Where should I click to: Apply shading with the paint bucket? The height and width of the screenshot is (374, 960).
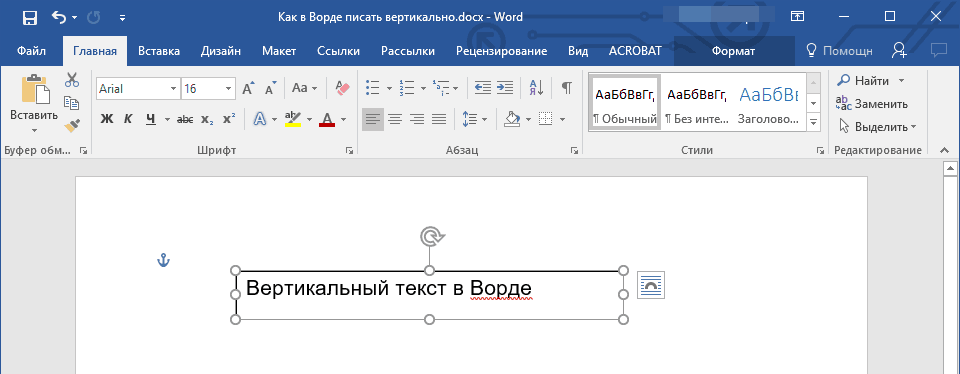point(511,119)
